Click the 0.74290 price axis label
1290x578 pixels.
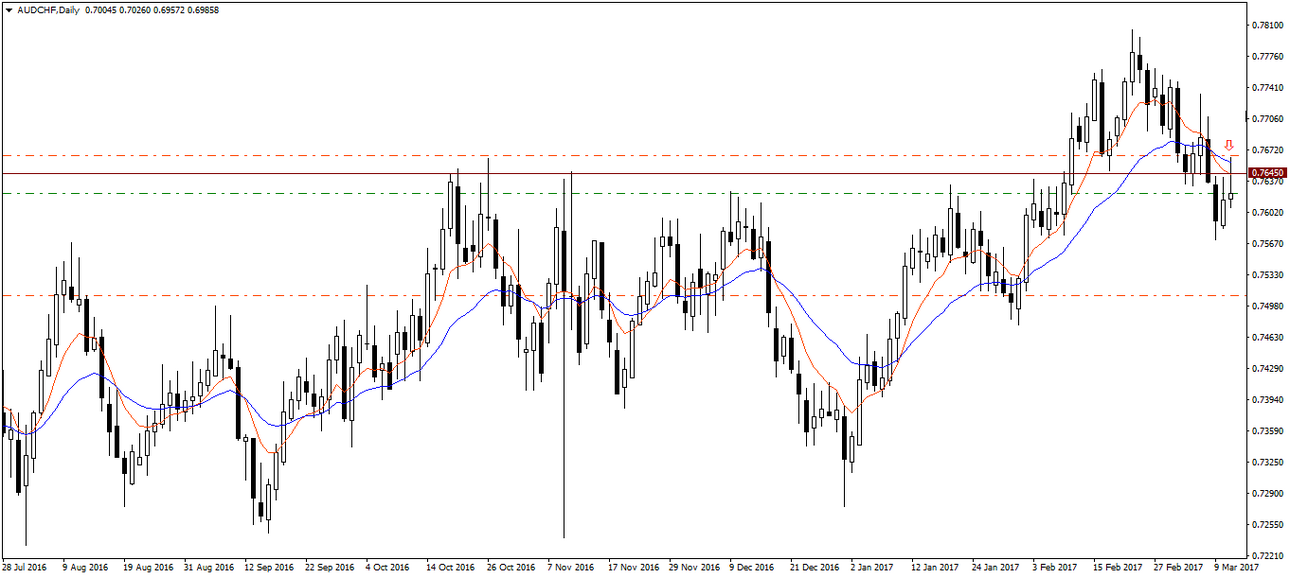point(1268,368)
